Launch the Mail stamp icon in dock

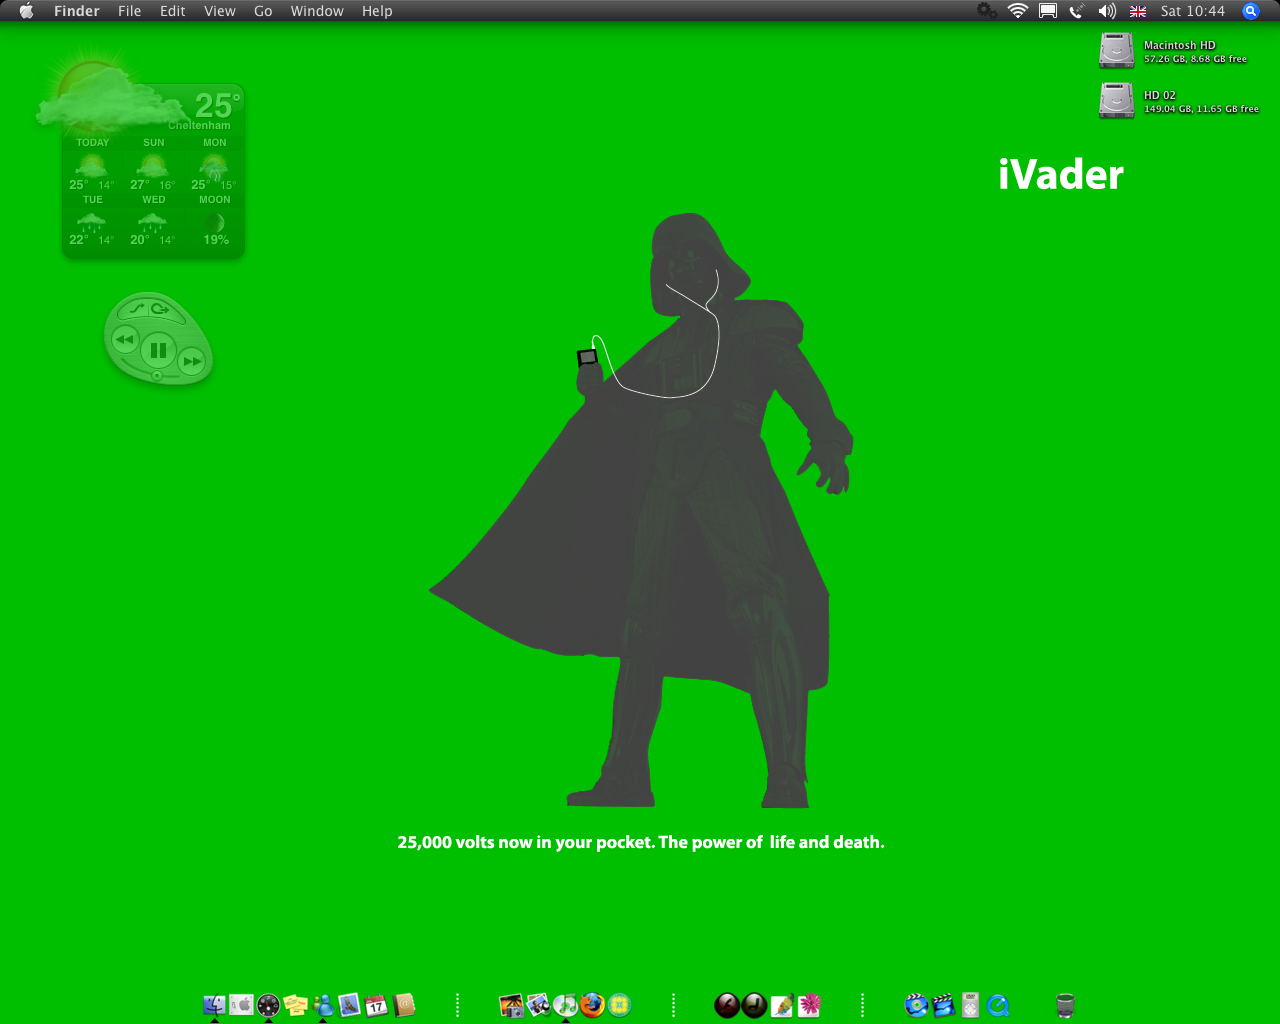pyautogui.click(x=349, y=1005)
